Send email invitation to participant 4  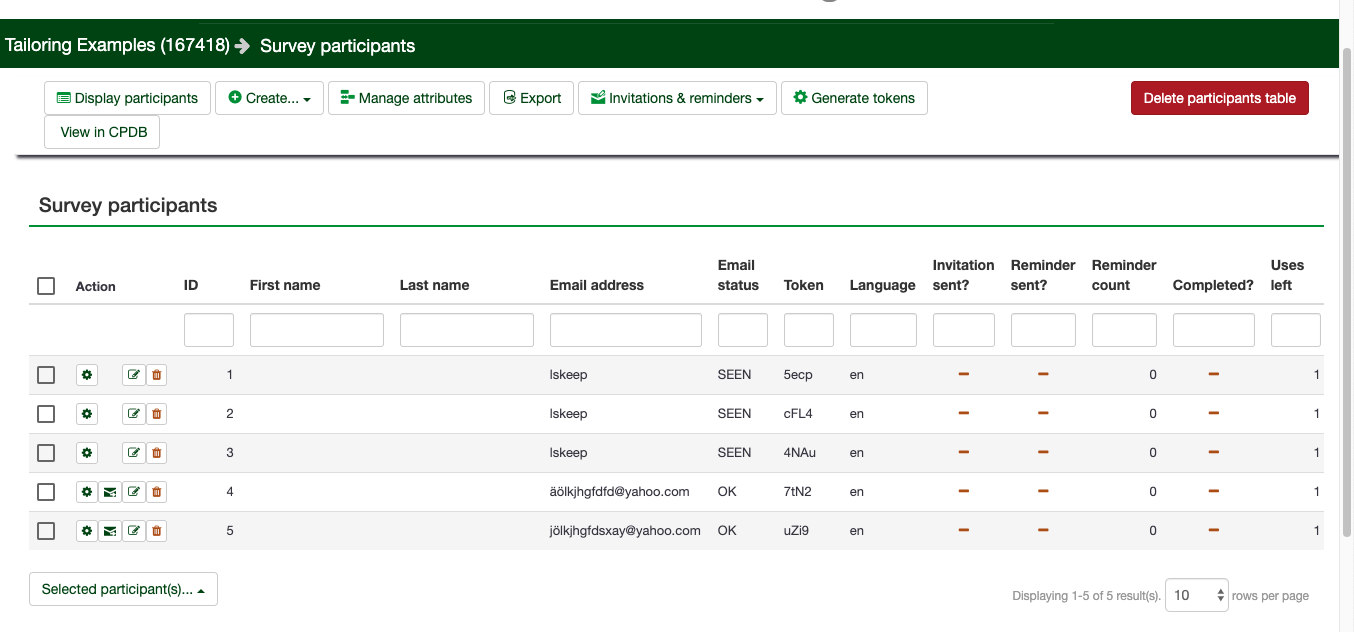tap(110, 492)
